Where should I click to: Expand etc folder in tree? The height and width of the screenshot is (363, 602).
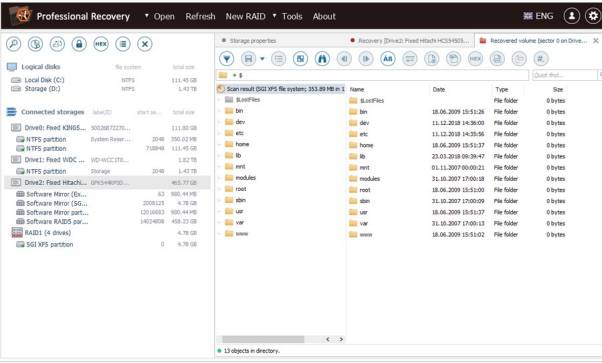point(220,133)
